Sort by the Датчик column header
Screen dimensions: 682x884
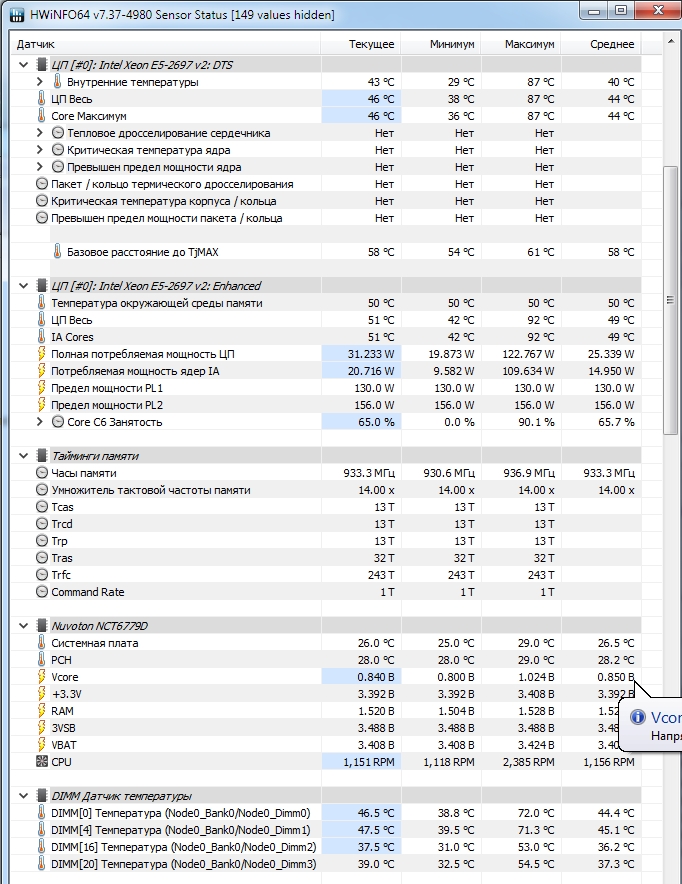[x=165, y=44]
